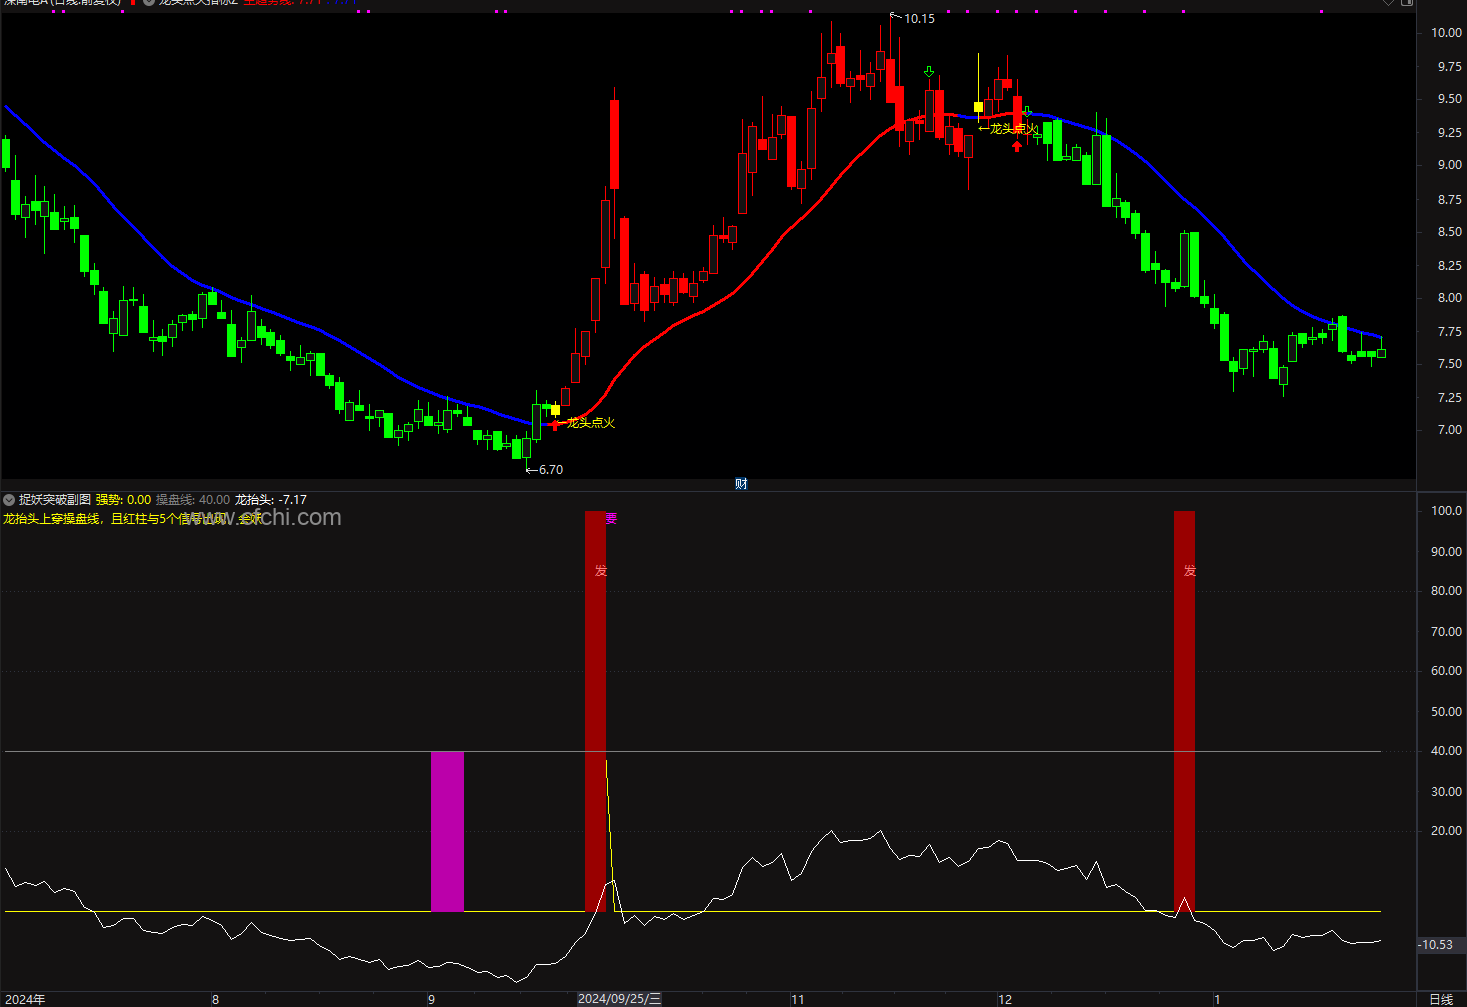This screenshot has width=1467, height=1007.
Task: Click the yellow signal square on the December candle
Action: coord(978,107)
